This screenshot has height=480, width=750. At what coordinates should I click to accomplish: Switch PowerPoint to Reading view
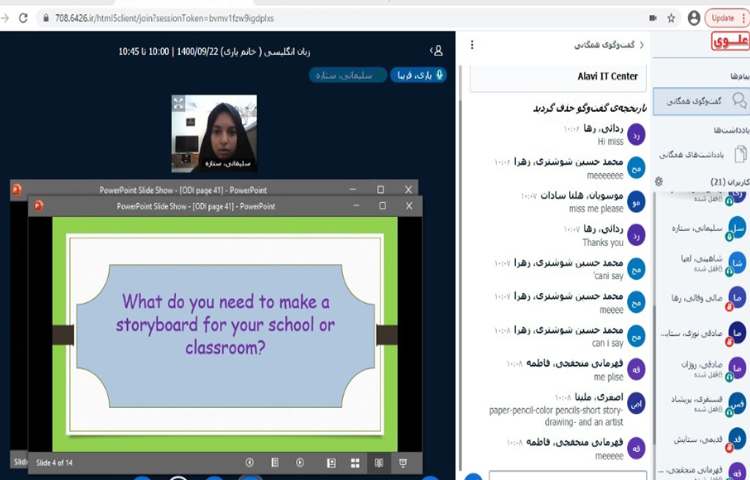click(379, 462)
